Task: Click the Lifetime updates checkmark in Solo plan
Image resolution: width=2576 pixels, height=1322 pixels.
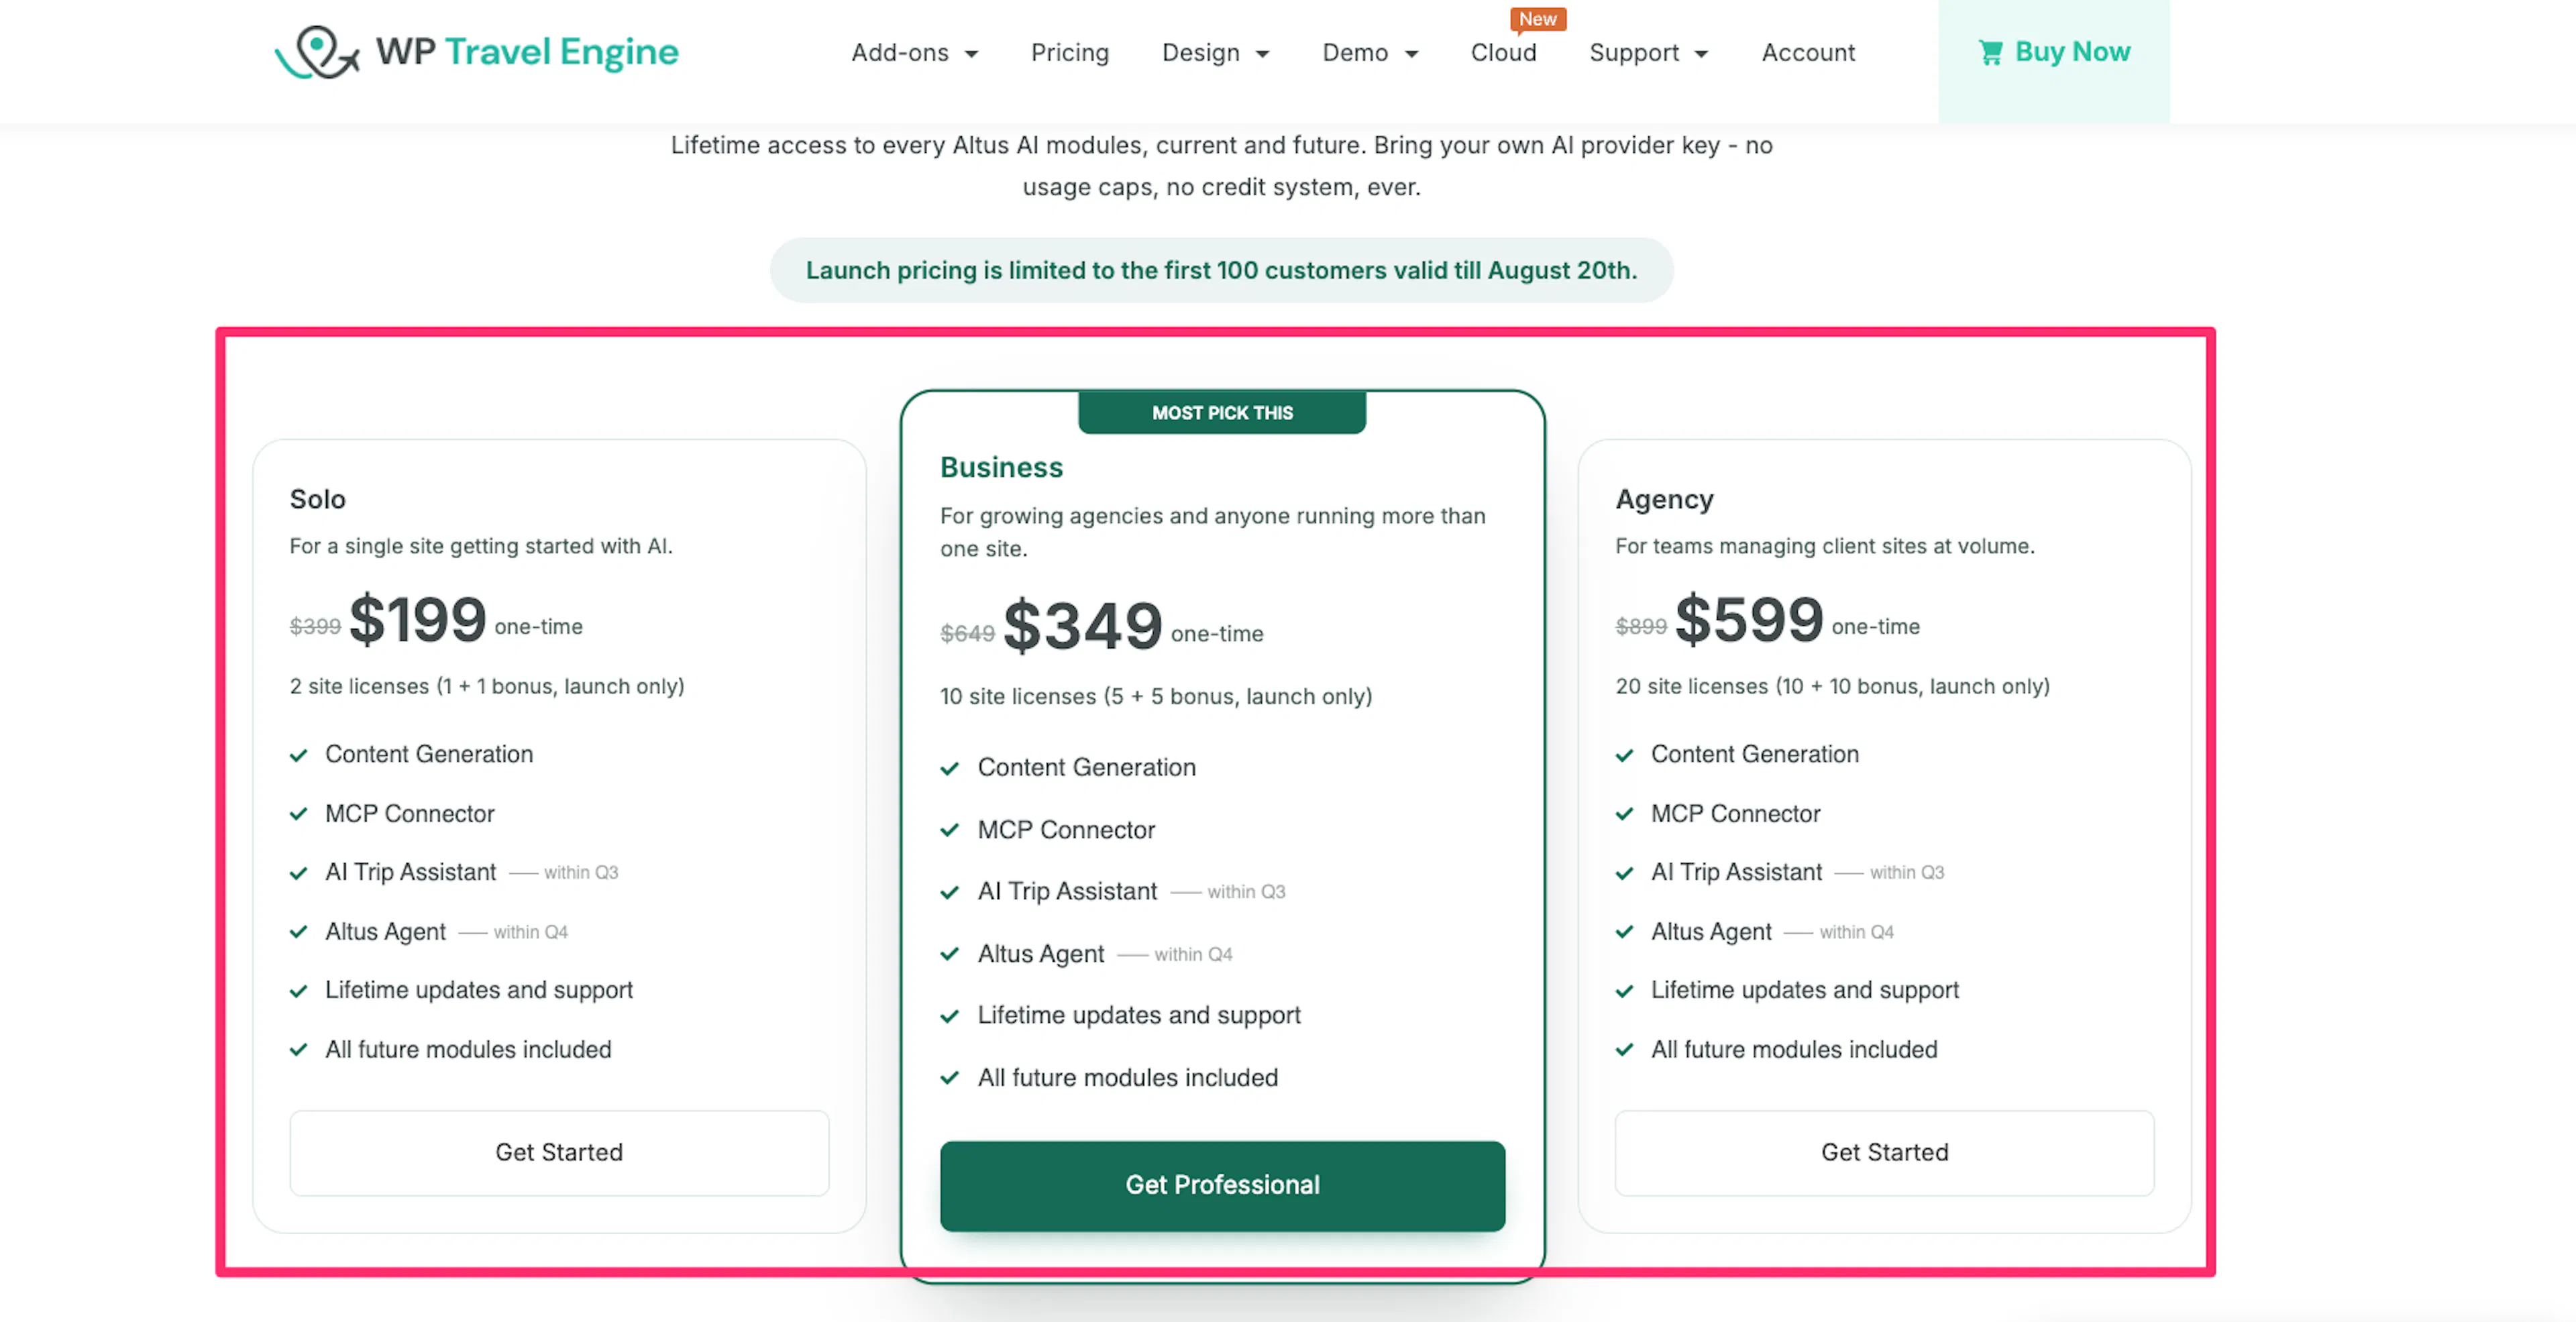Action: 298,991
